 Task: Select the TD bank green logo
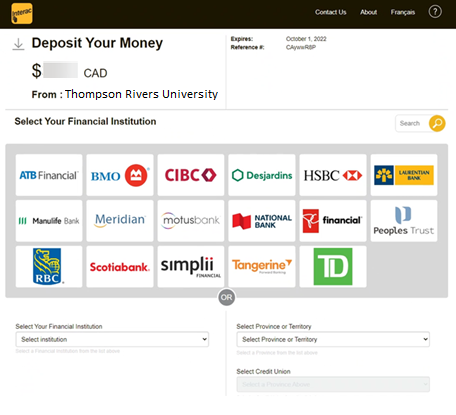333,267
